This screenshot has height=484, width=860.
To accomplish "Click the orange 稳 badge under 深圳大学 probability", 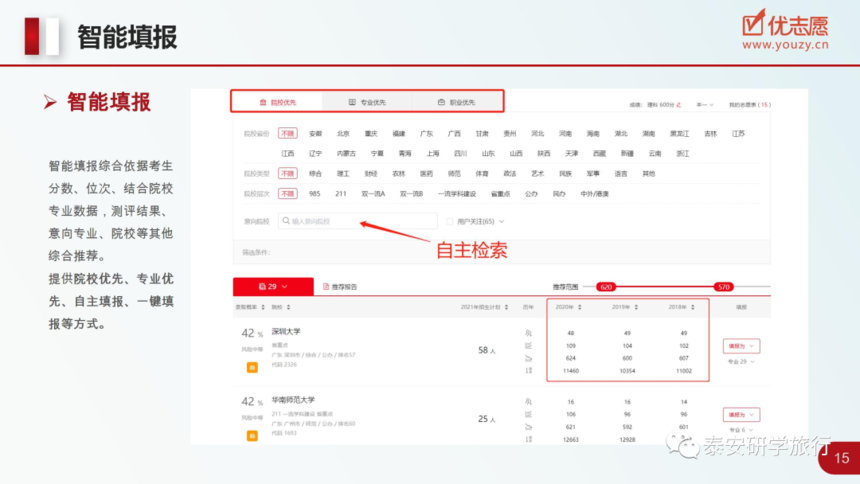I will [x=252, y=368].
